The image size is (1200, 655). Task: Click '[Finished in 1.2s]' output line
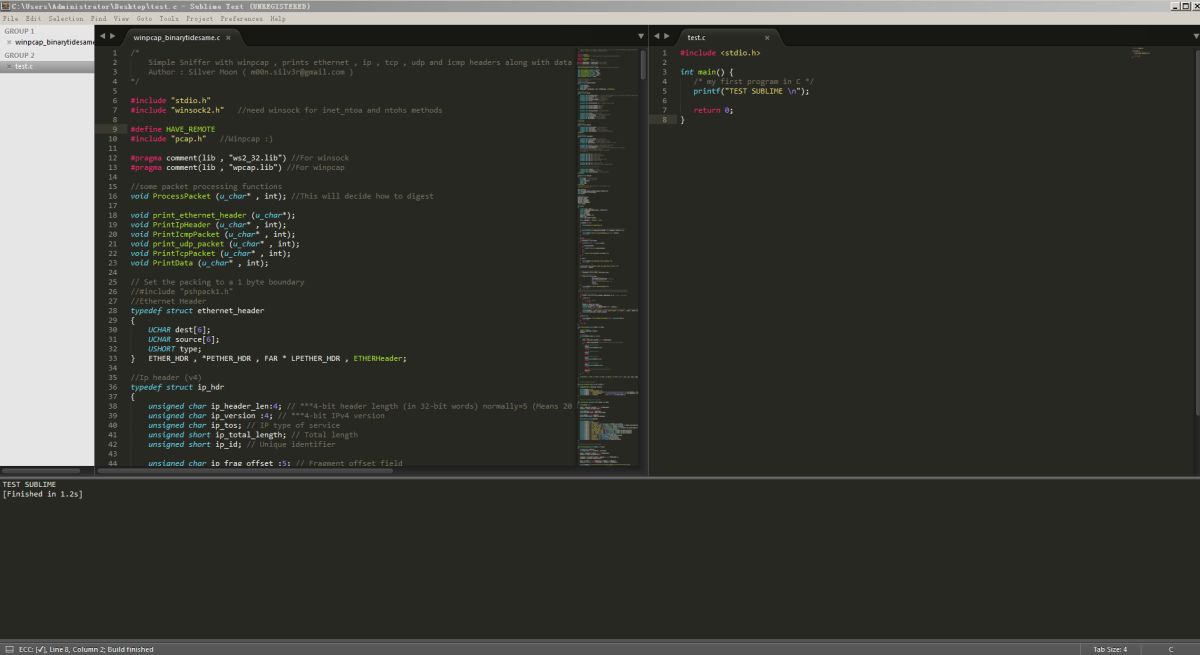[42, 494]
